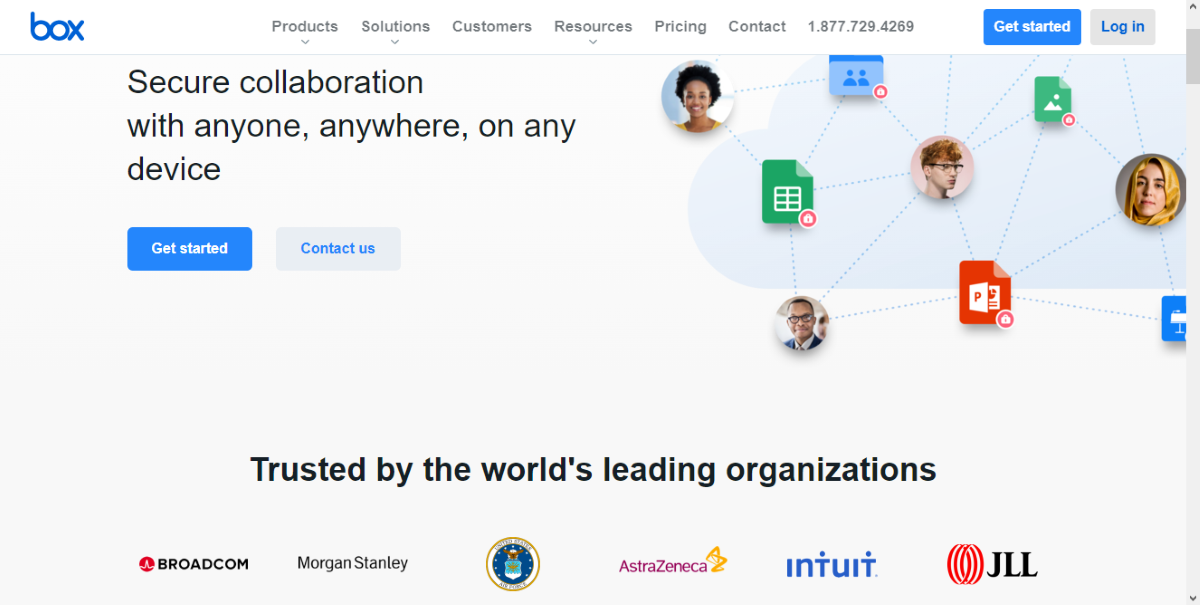Open the Contact page
Viewport: 1200px width, 605px height.
[757, 26]
